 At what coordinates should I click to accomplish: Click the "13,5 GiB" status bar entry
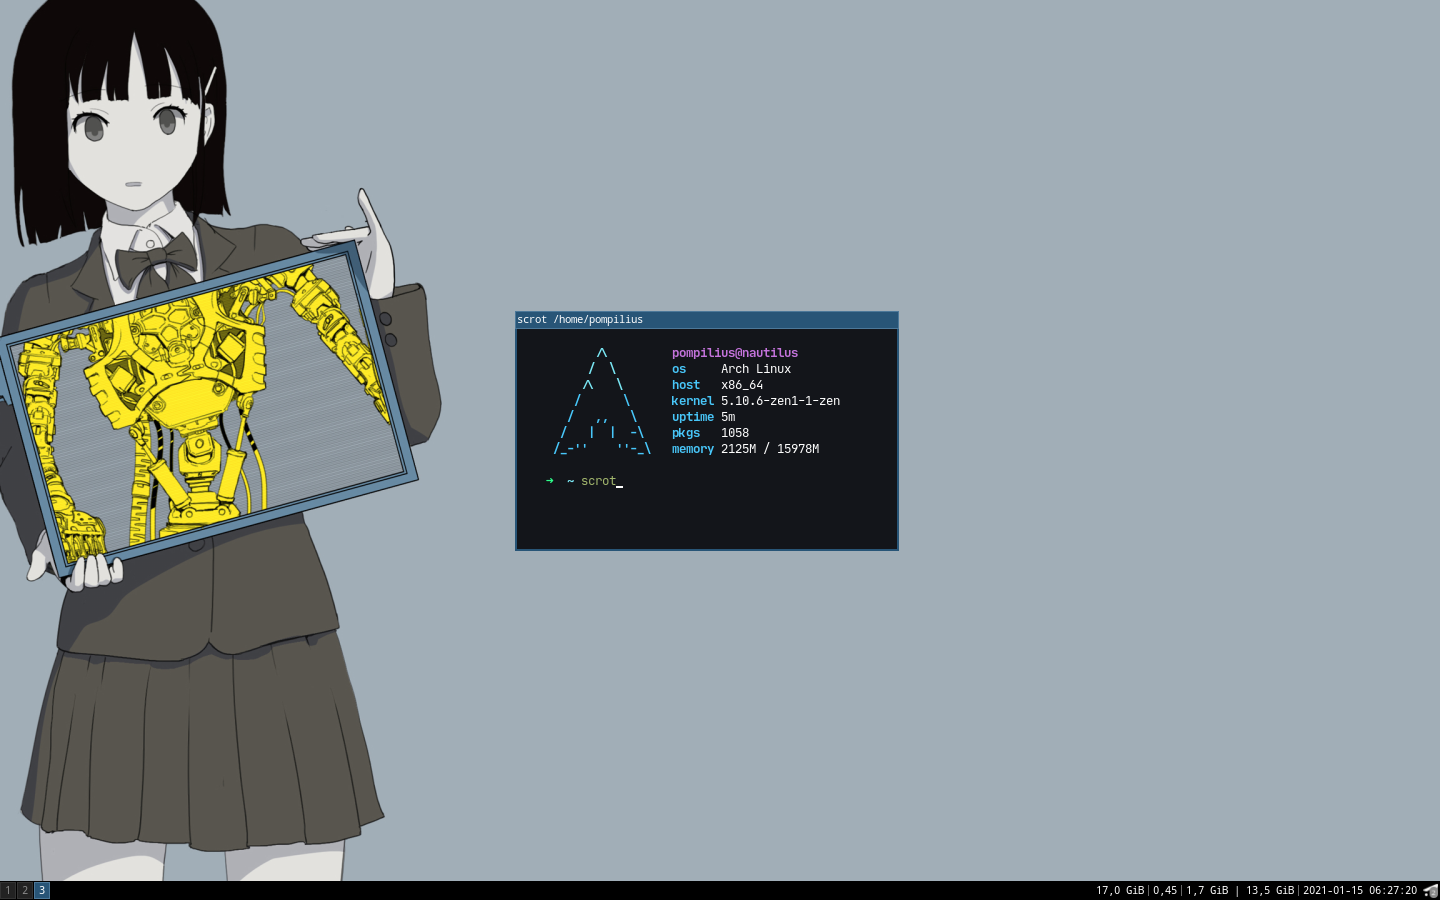point(1270,890)
